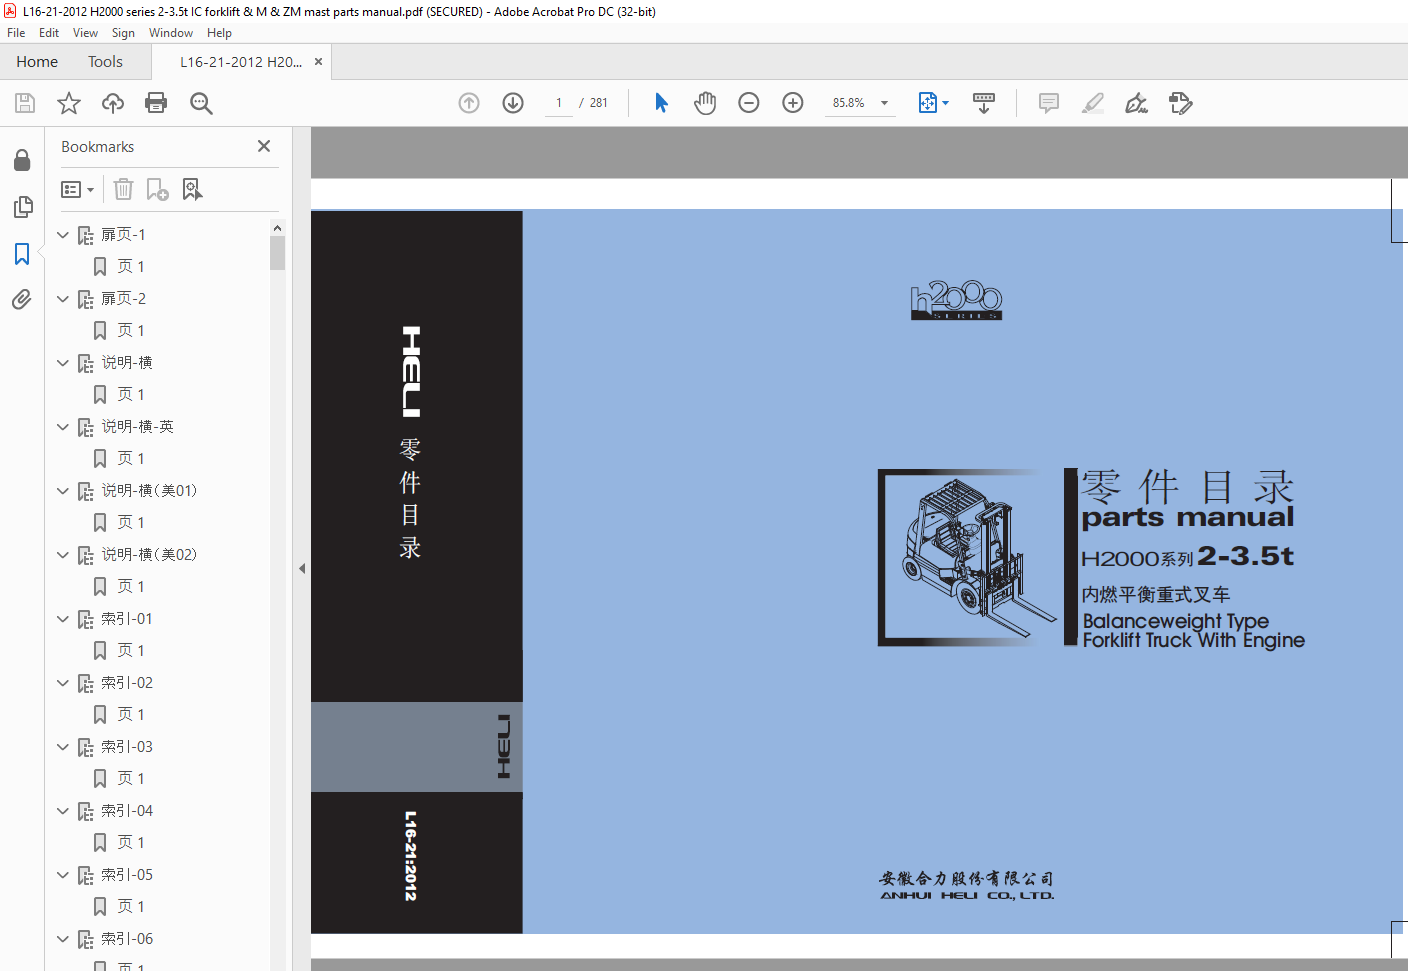Image resolution: width=1408 pixels, height=971 pixels.
Task: Select 页 1 under 扉页-1
Action: tap(131, 267)
